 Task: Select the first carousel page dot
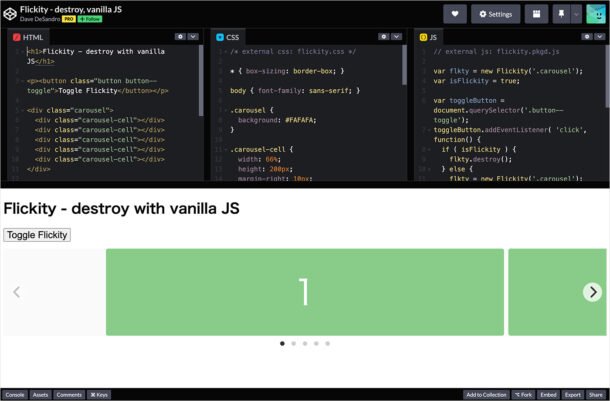tap(282, 343)
